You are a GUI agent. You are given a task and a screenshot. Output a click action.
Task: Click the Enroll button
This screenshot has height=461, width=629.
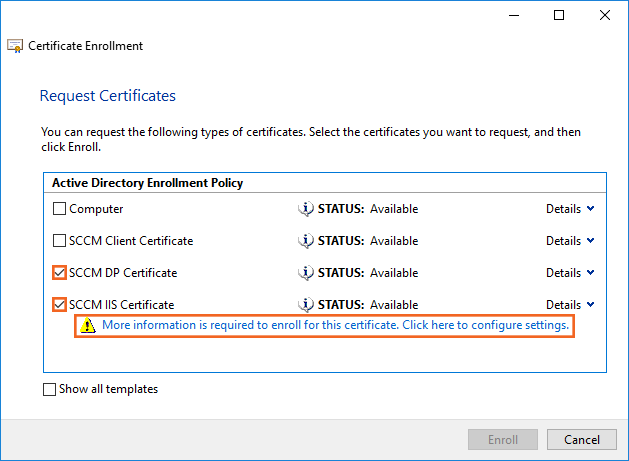coord(503,440)
